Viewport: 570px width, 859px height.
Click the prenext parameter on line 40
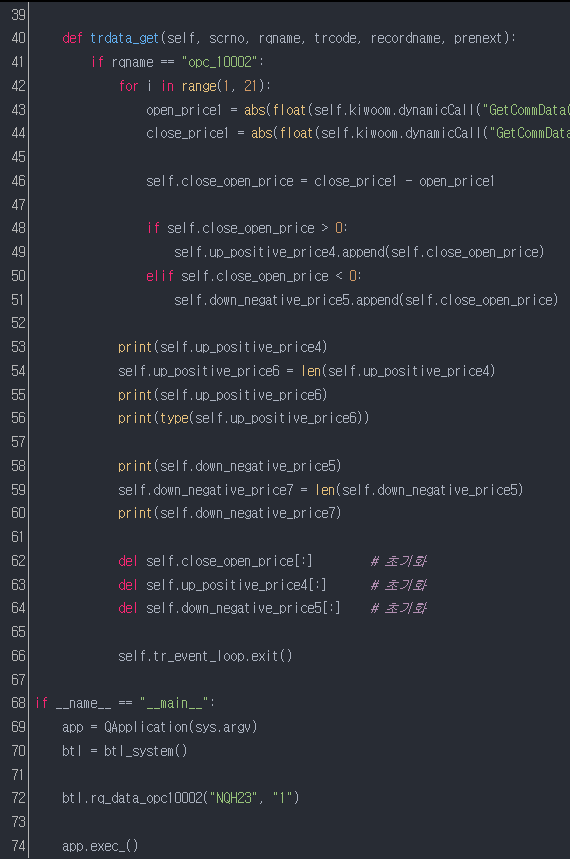pyautogui.click(x=478, y=38)
